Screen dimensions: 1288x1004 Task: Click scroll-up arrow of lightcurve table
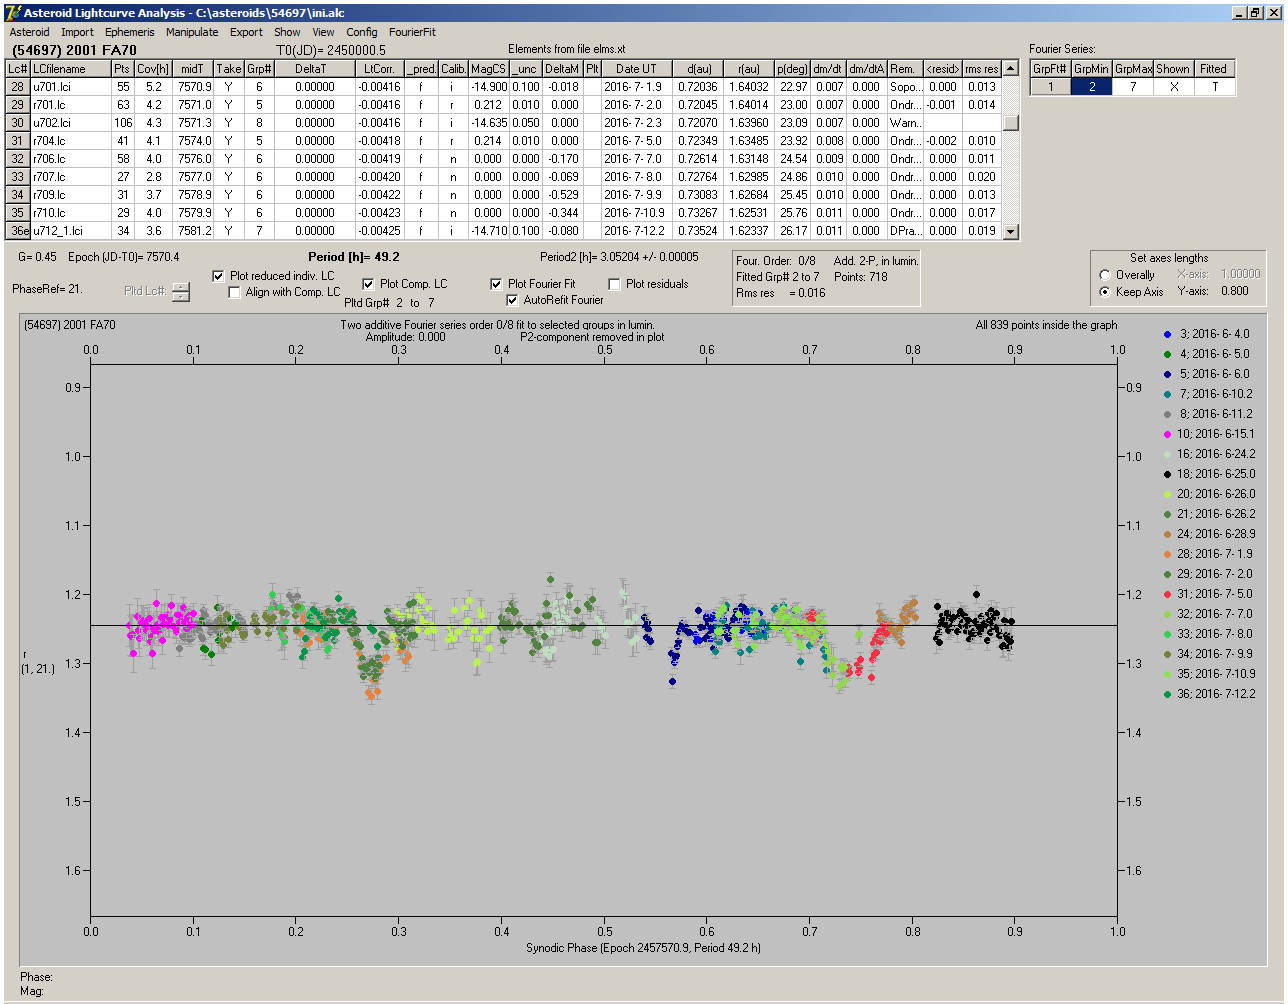pos(1011,69)
